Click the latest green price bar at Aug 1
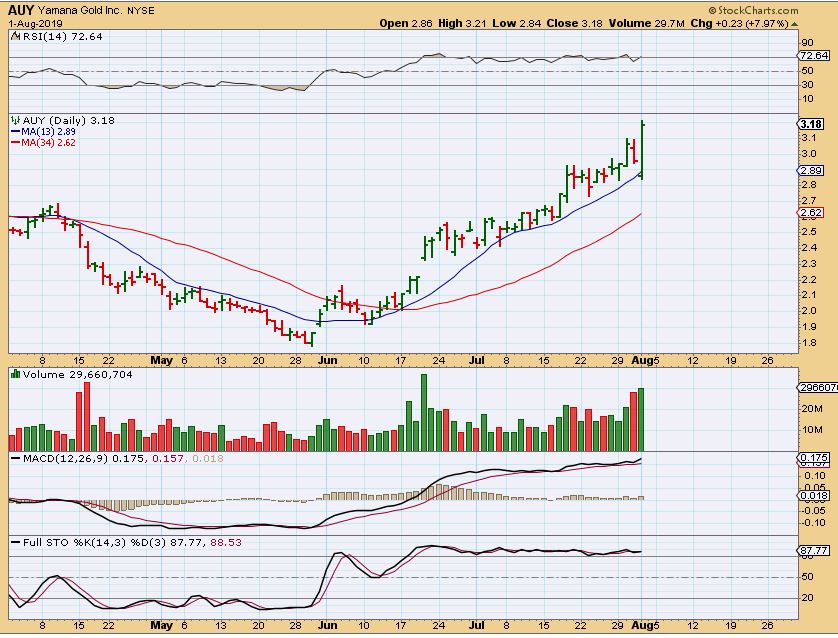 (641, 150)
